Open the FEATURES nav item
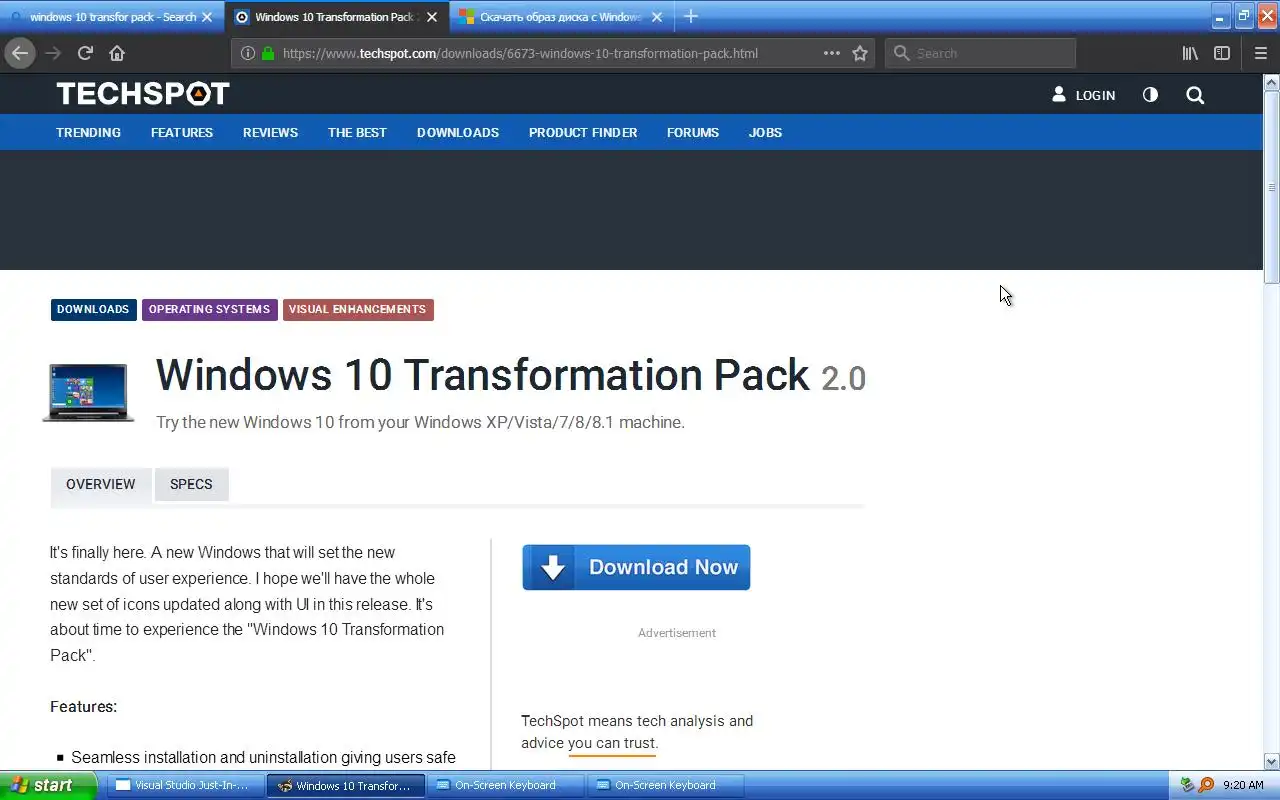The image size is (1280, 800). tap(182, 132)
